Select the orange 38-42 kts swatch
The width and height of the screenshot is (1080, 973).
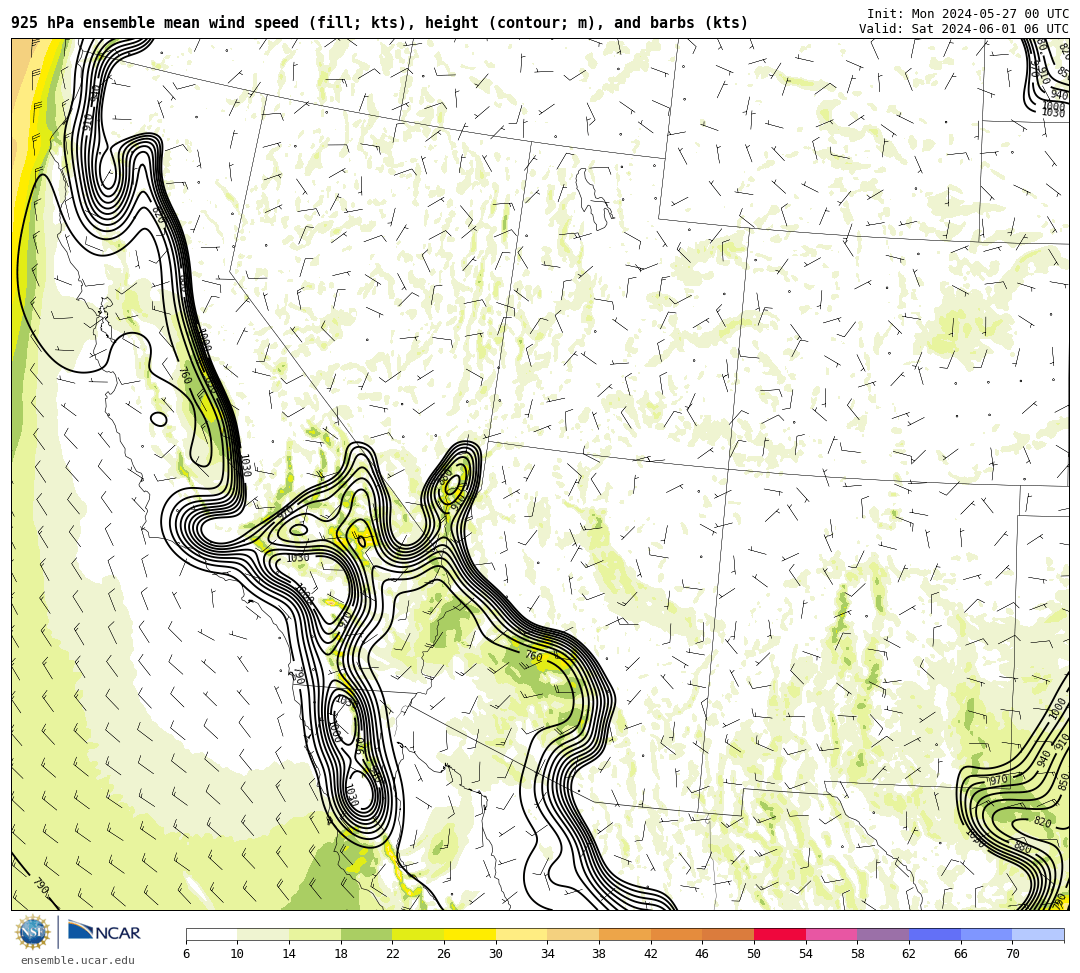click(x=625, y=935)
